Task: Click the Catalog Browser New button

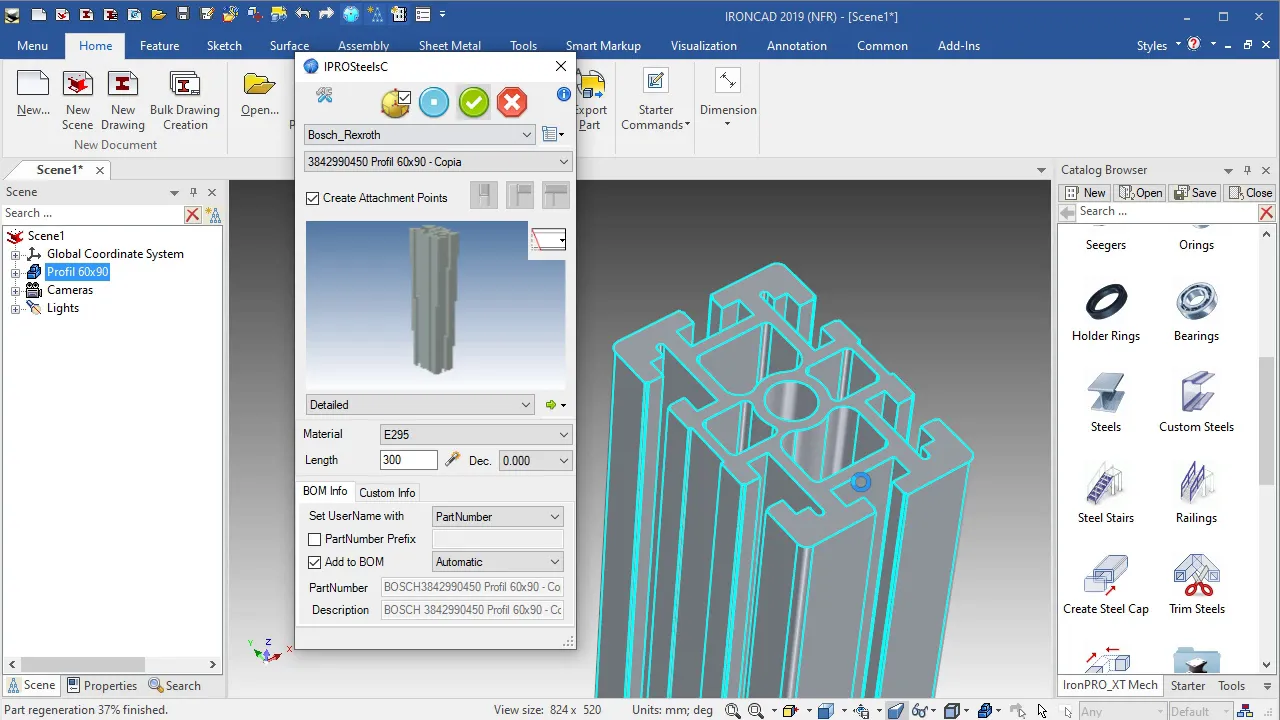Action: click(1086, 193)
